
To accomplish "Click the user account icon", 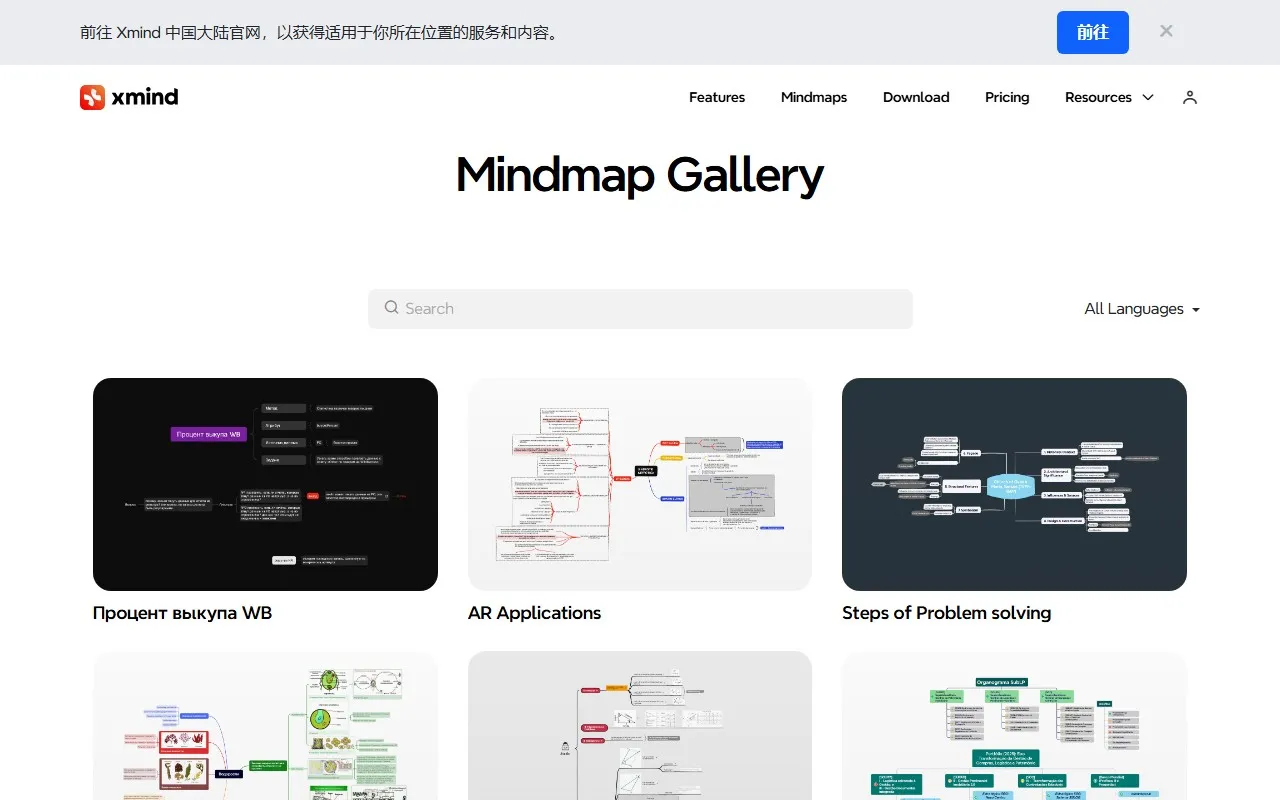I will [x=1189, y=97].
